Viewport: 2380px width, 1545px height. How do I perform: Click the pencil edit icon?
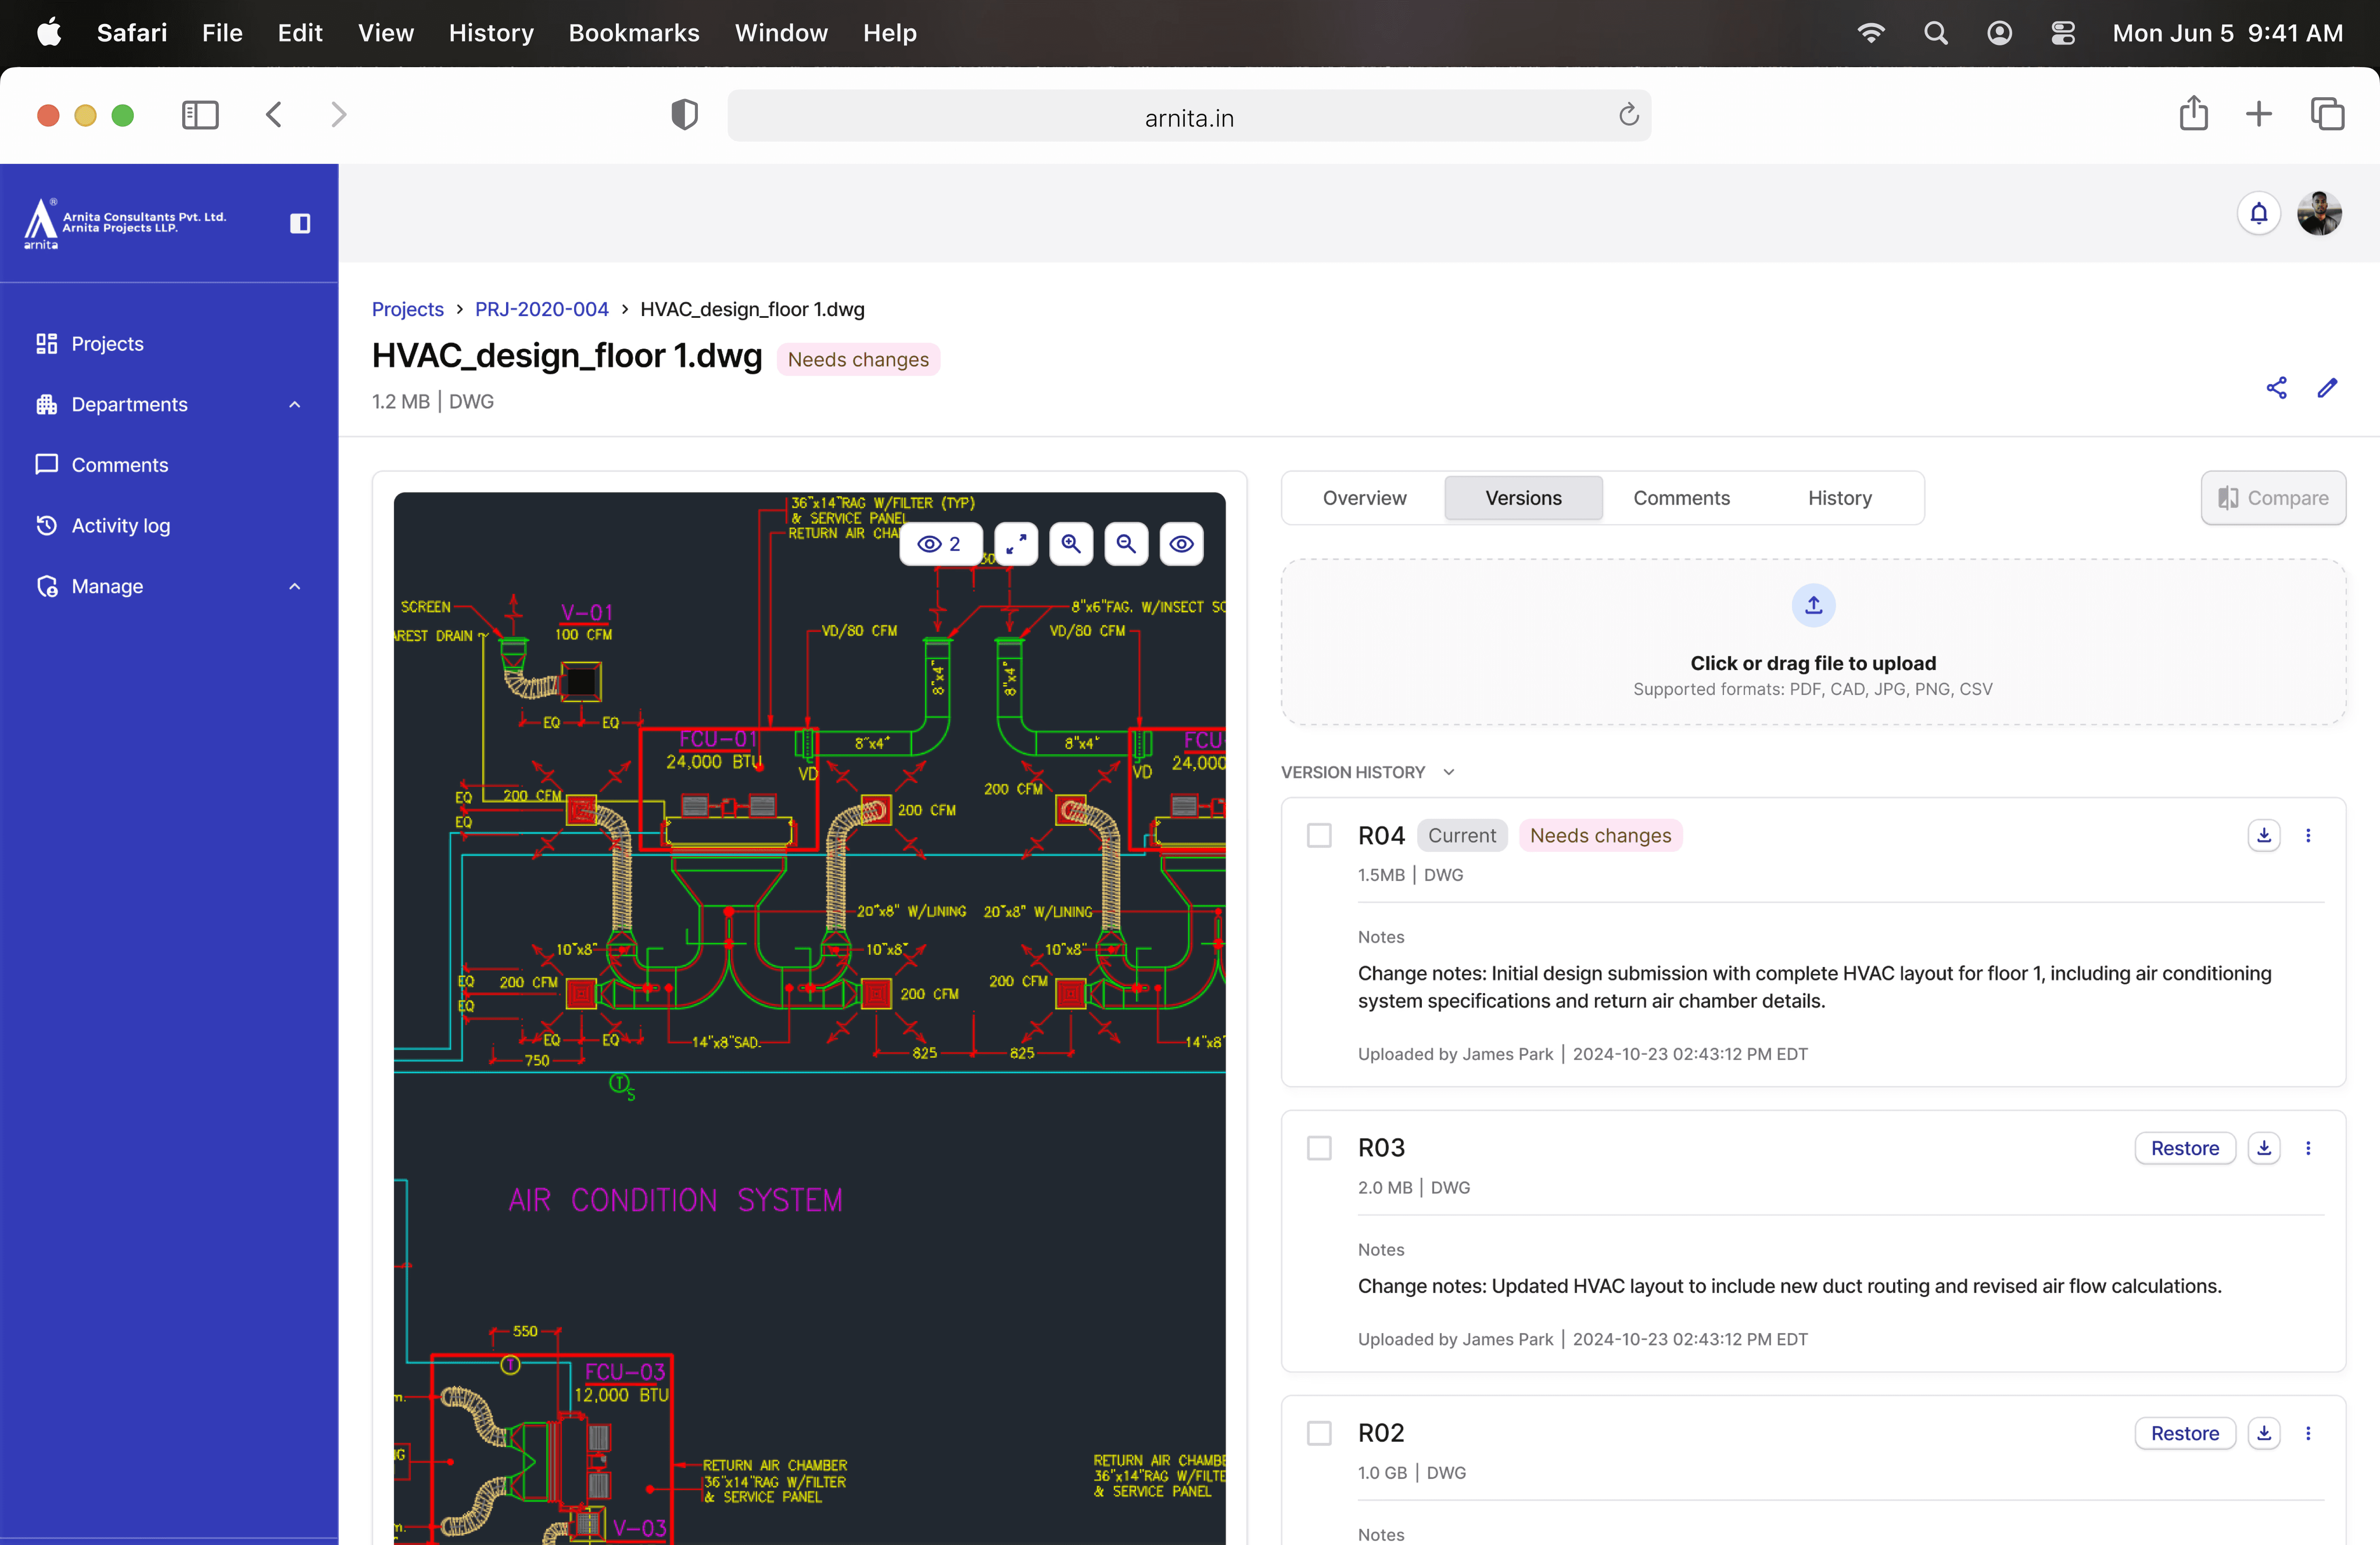(2327, 388)
